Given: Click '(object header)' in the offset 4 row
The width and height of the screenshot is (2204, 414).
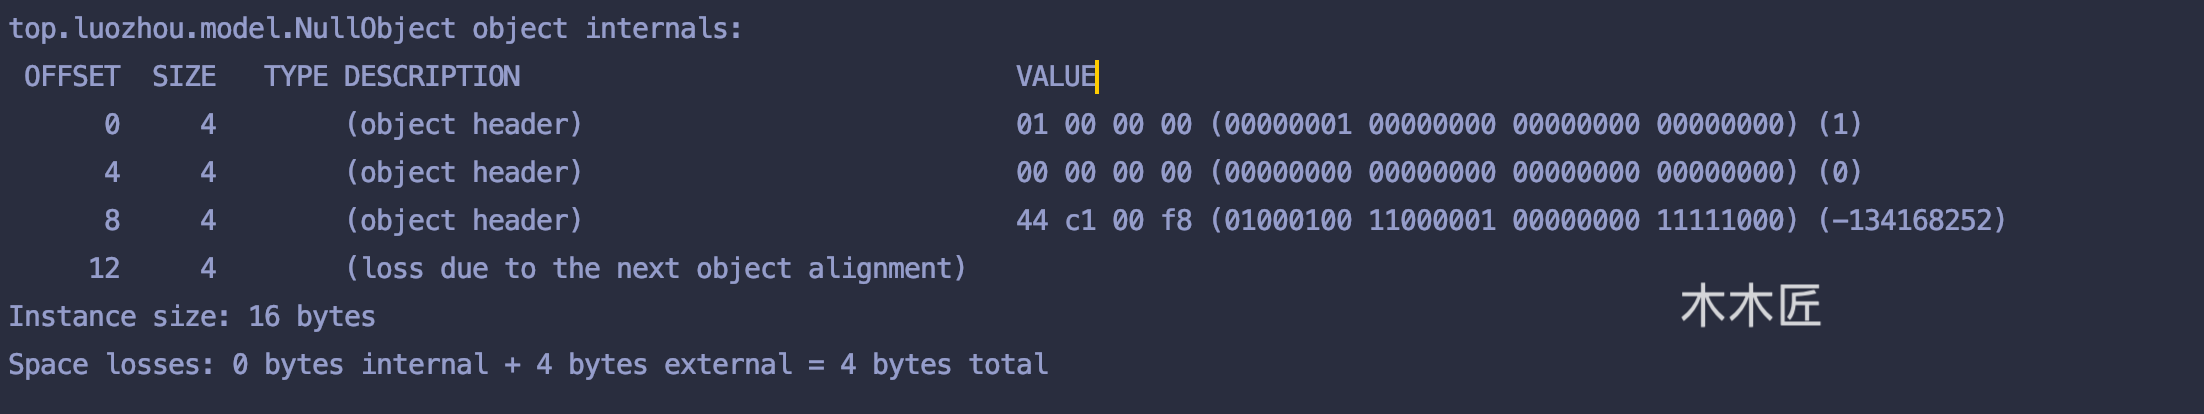Looking at the screenshot, I should (464, 173).
